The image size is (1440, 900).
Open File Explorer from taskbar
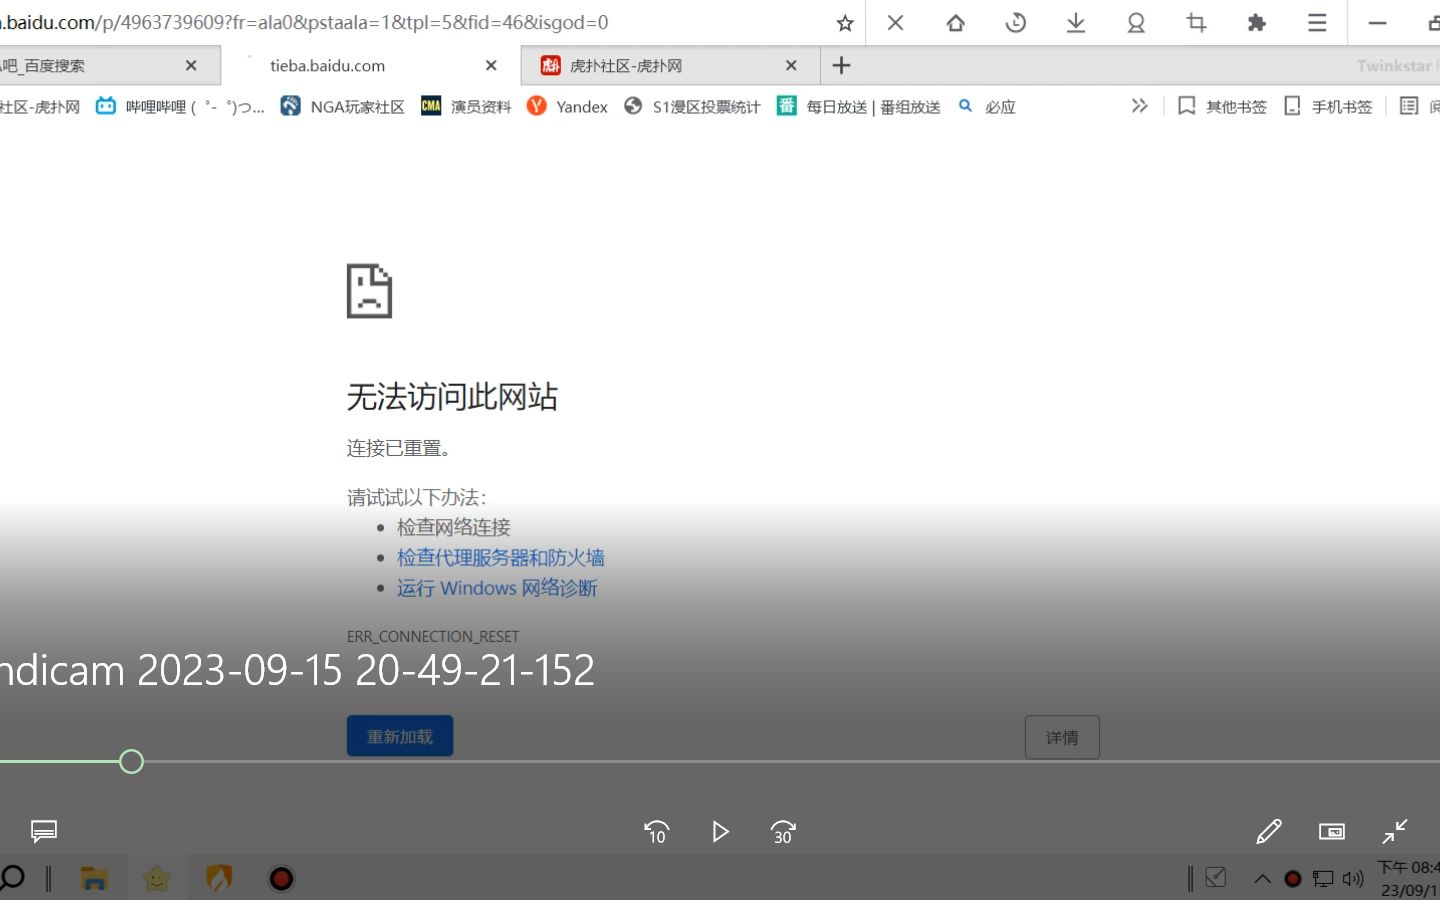[x=94, y=878]
